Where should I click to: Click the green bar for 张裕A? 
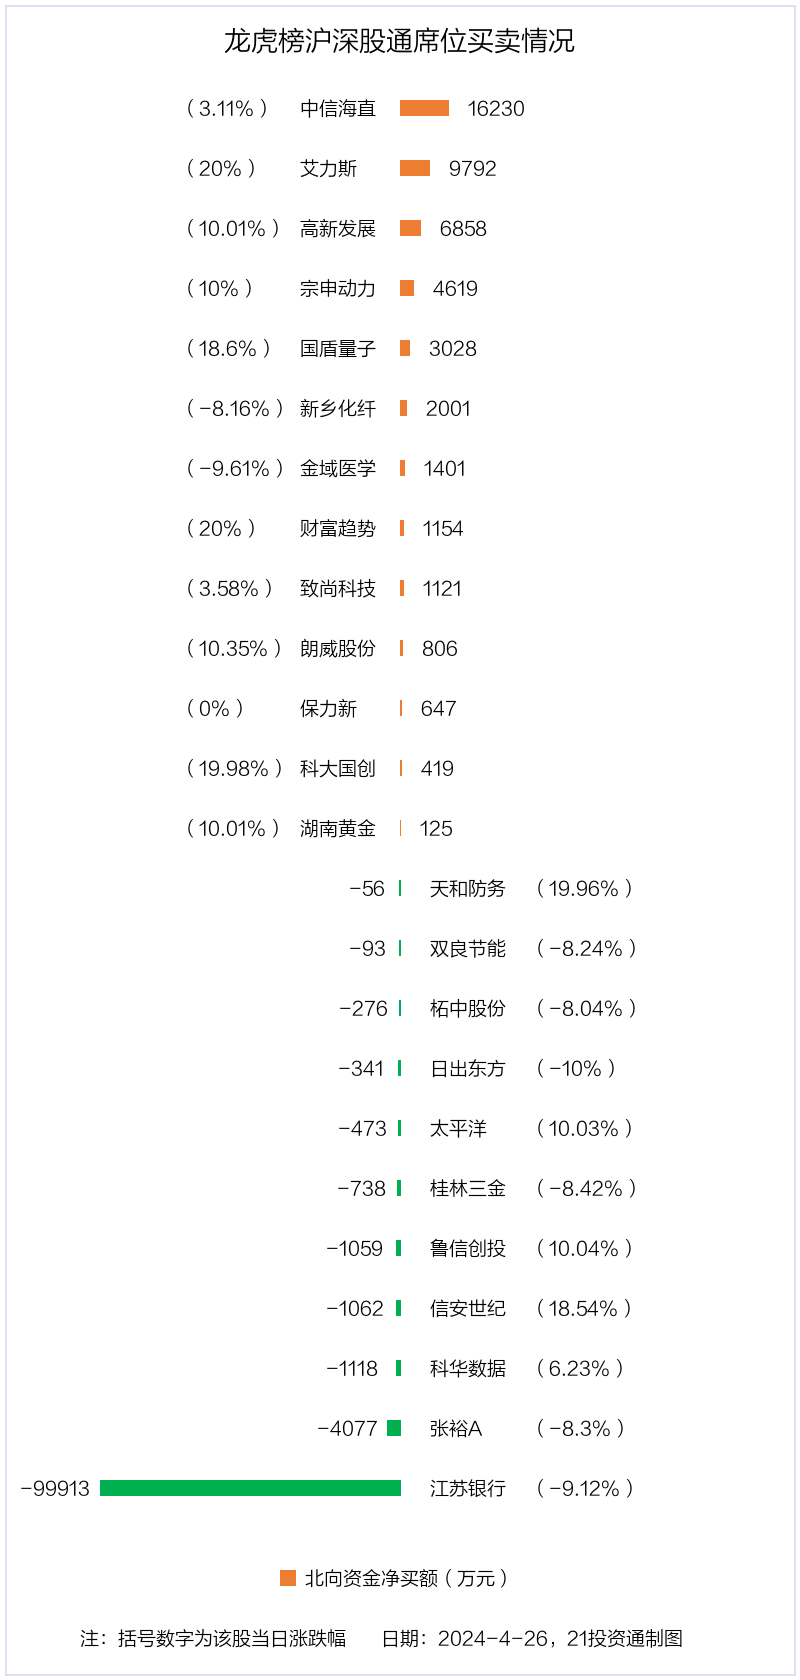click(x=394, y=1428)
